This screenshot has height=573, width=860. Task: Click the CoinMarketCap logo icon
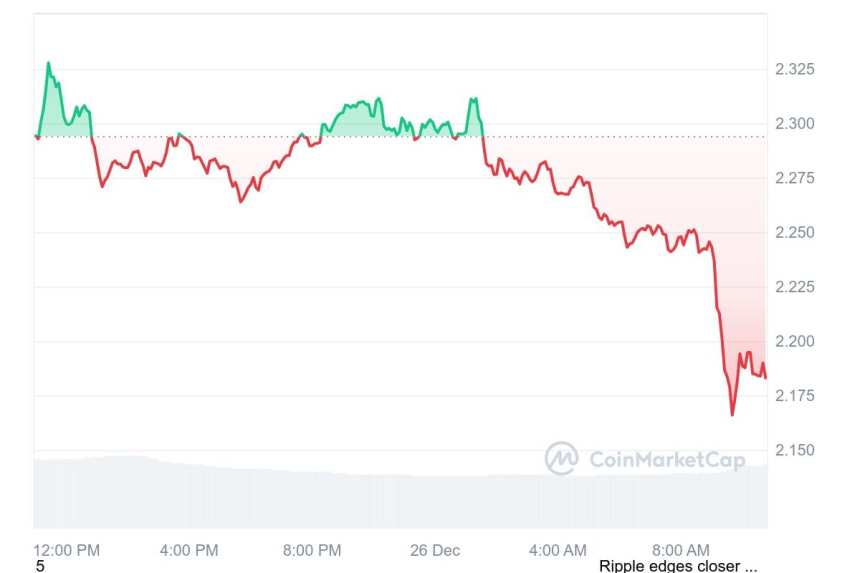pos(561,459)
